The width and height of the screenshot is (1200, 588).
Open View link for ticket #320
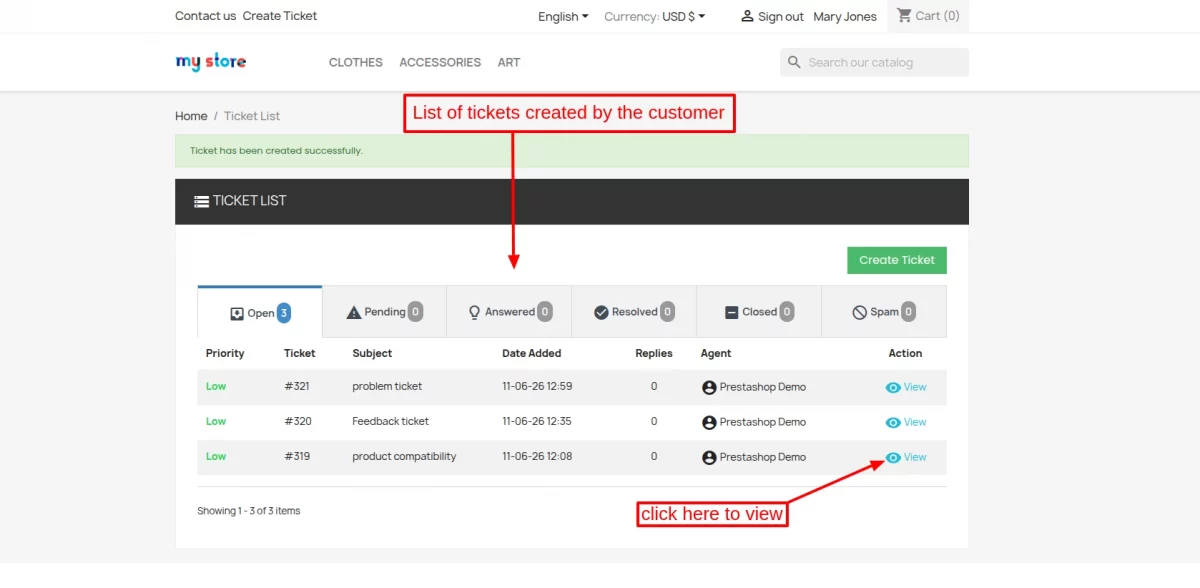[915, 422]
